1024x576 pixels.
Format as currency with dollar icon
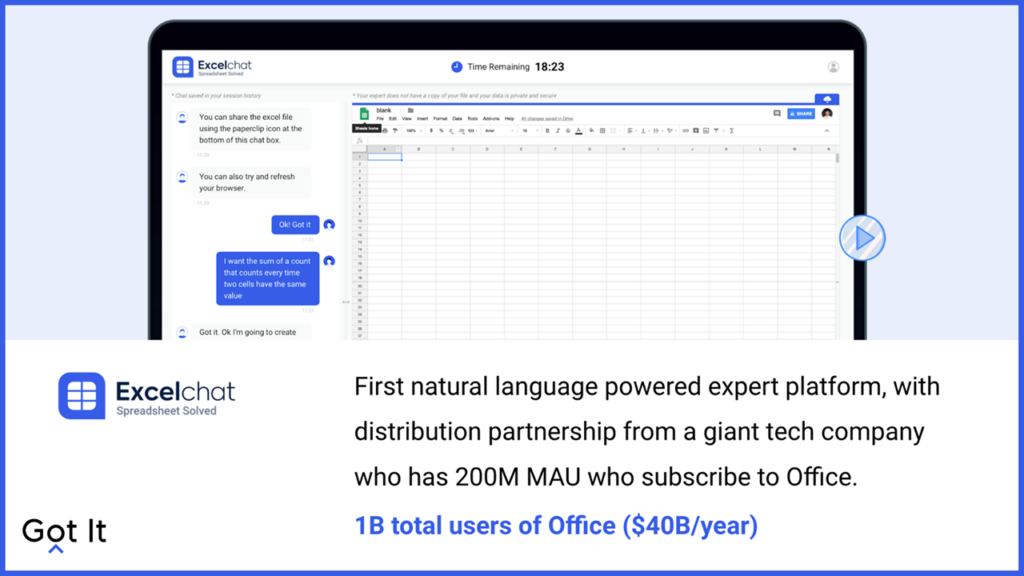tap(431, 131)
